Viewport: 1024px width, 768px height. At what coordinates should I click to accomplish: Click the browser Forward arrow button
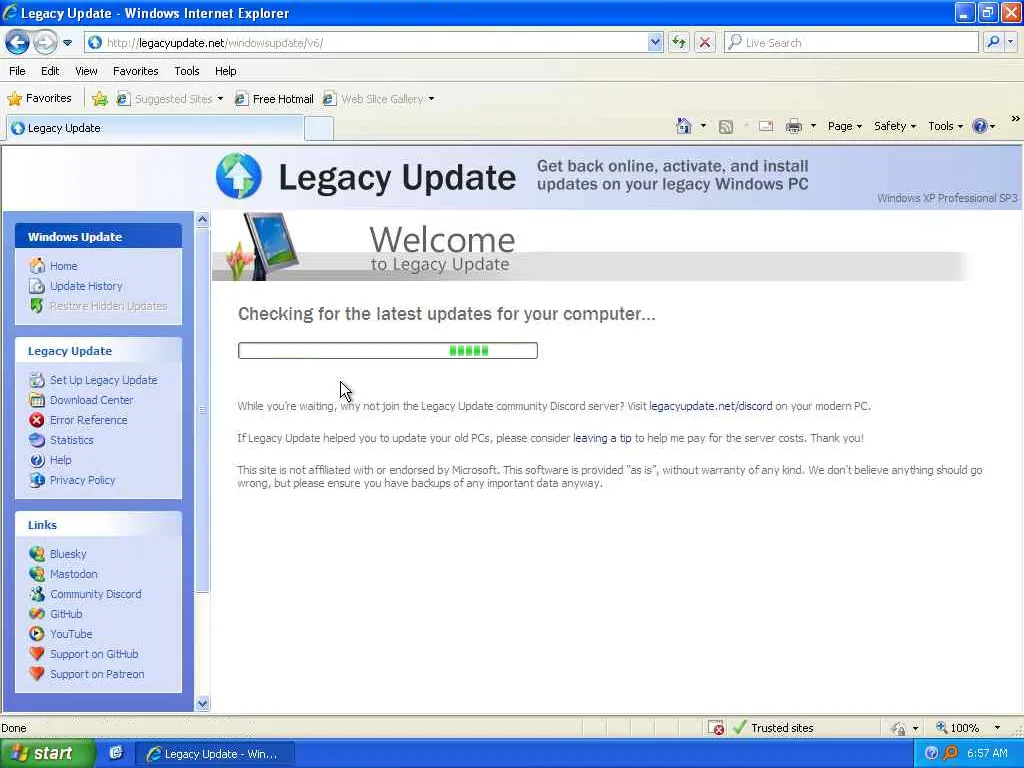[x=44, y=42]
